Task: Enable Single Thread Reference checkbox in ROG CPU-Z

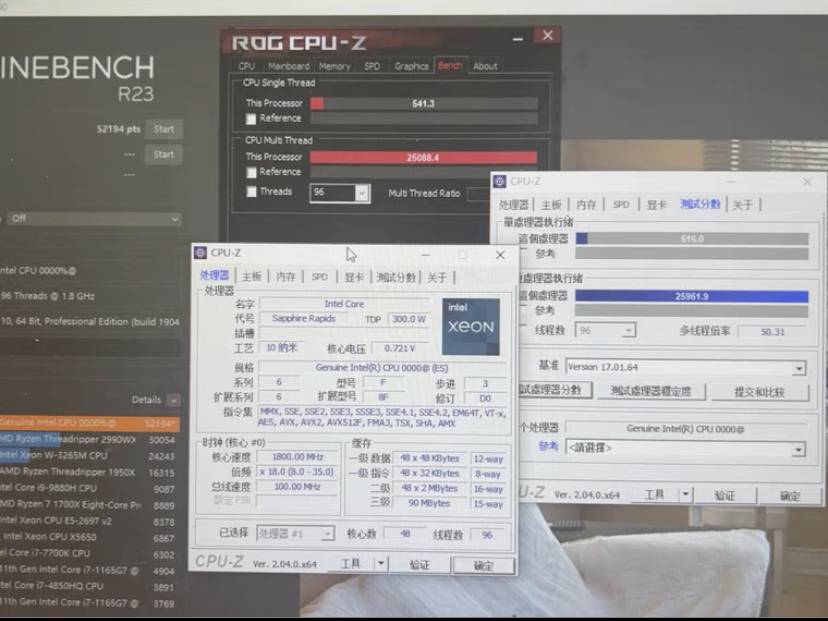Action: (251, 119)
